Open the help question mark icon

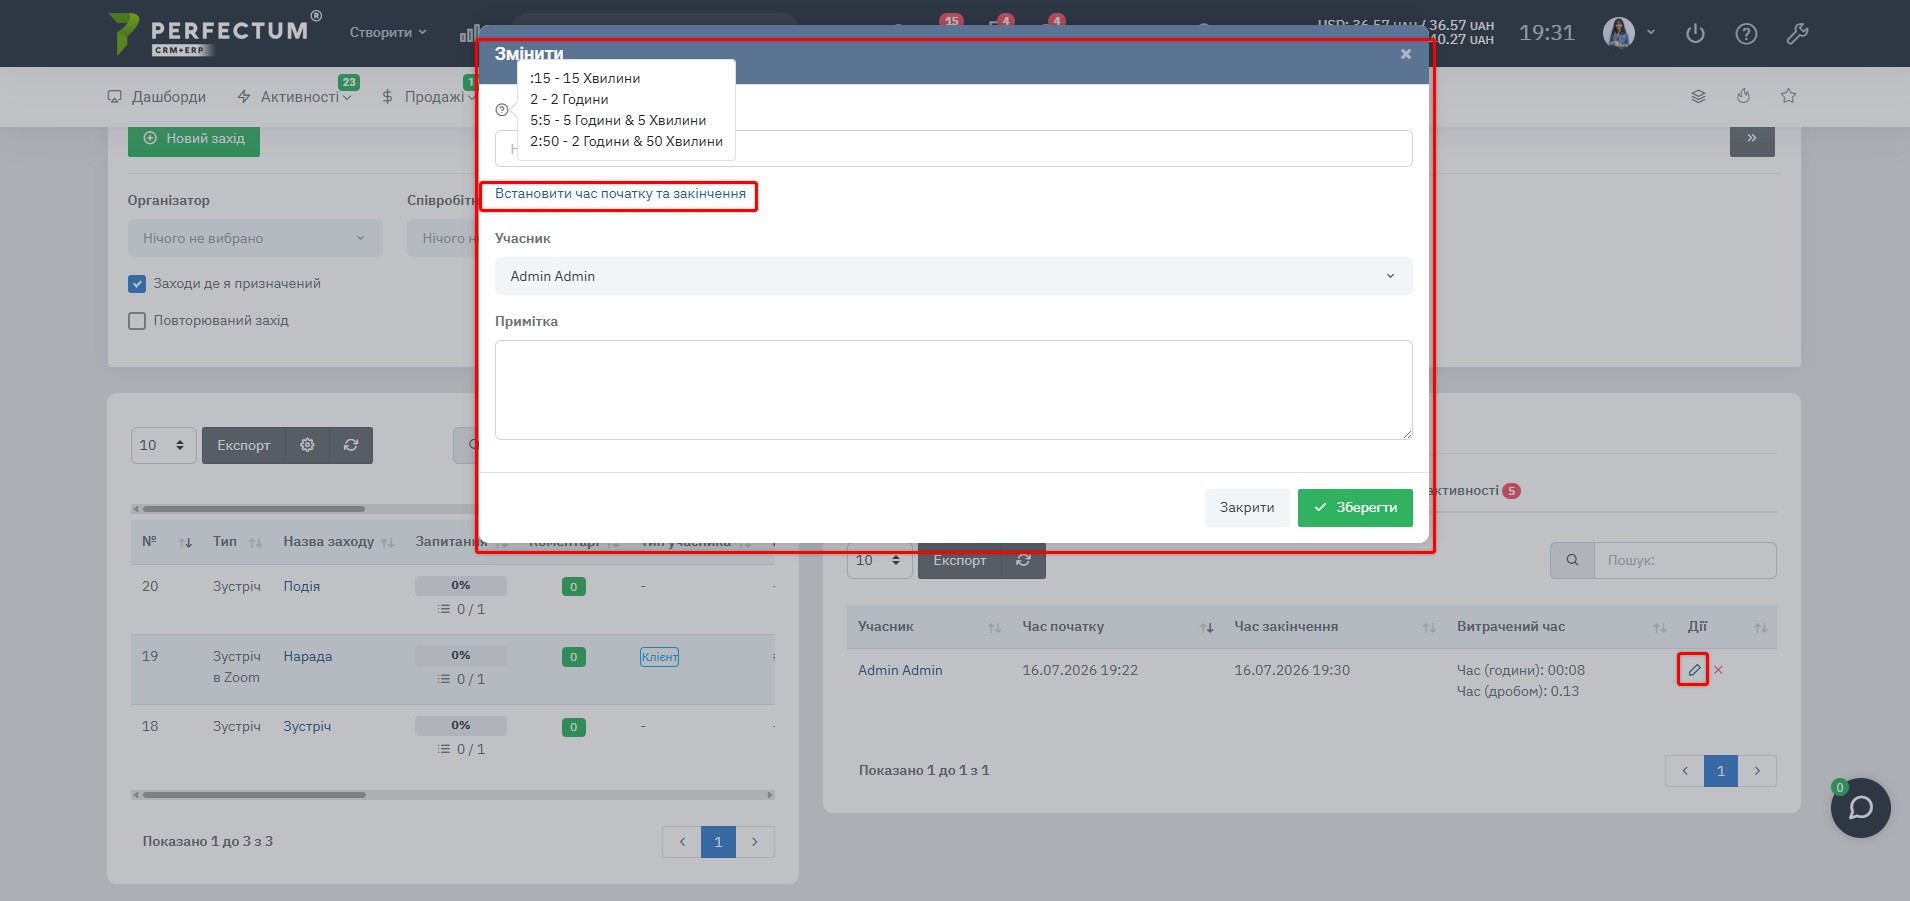point(1746,34)
